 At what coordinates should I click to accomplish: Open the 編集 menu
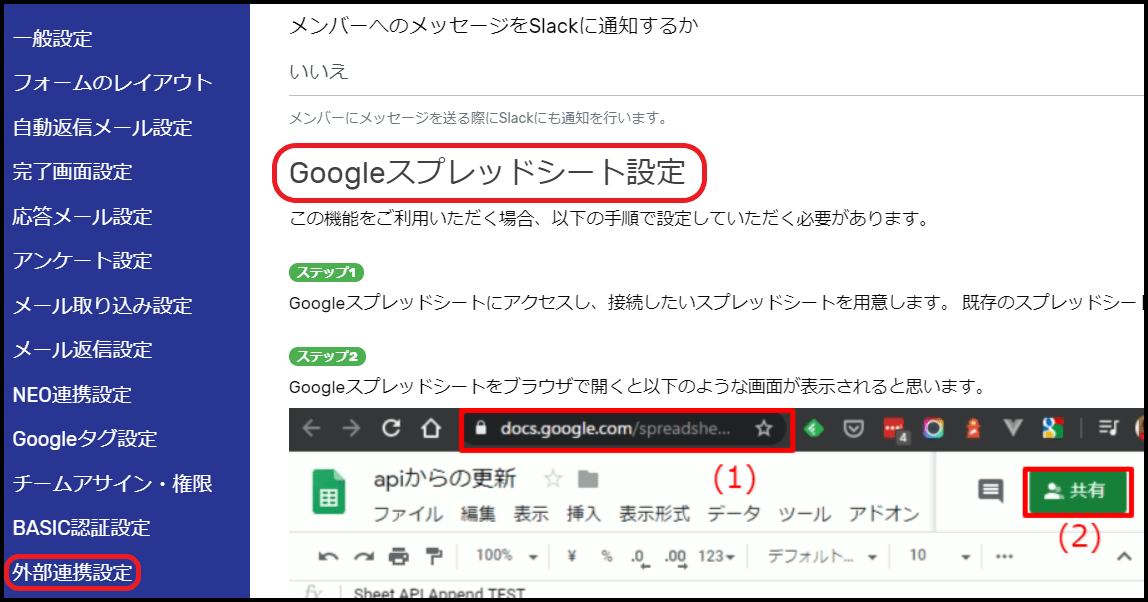click(477, 514)
